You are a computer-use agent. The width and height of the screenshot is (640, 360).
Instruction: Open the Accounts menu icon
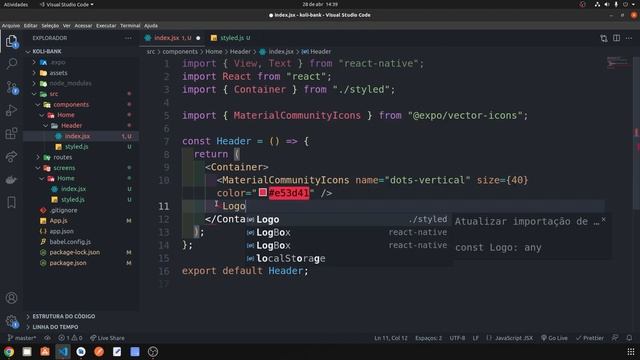coord(11,298)
